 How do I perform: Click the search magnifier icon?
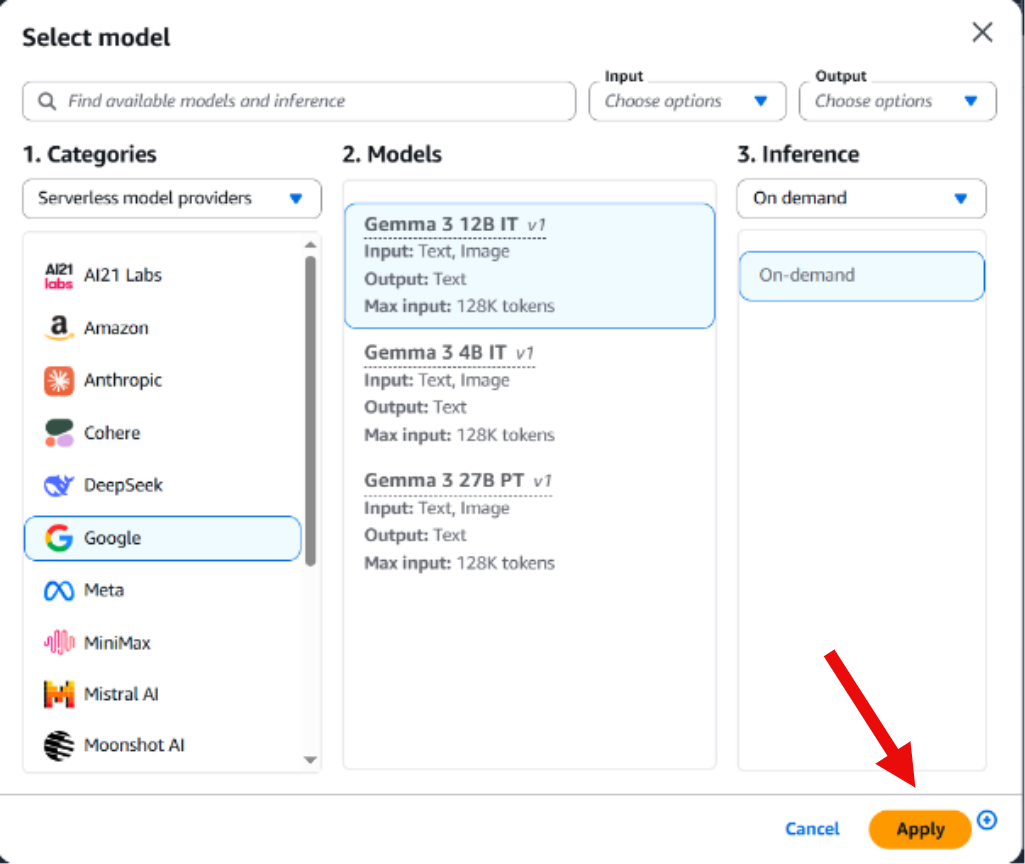(x=46, y=101)
